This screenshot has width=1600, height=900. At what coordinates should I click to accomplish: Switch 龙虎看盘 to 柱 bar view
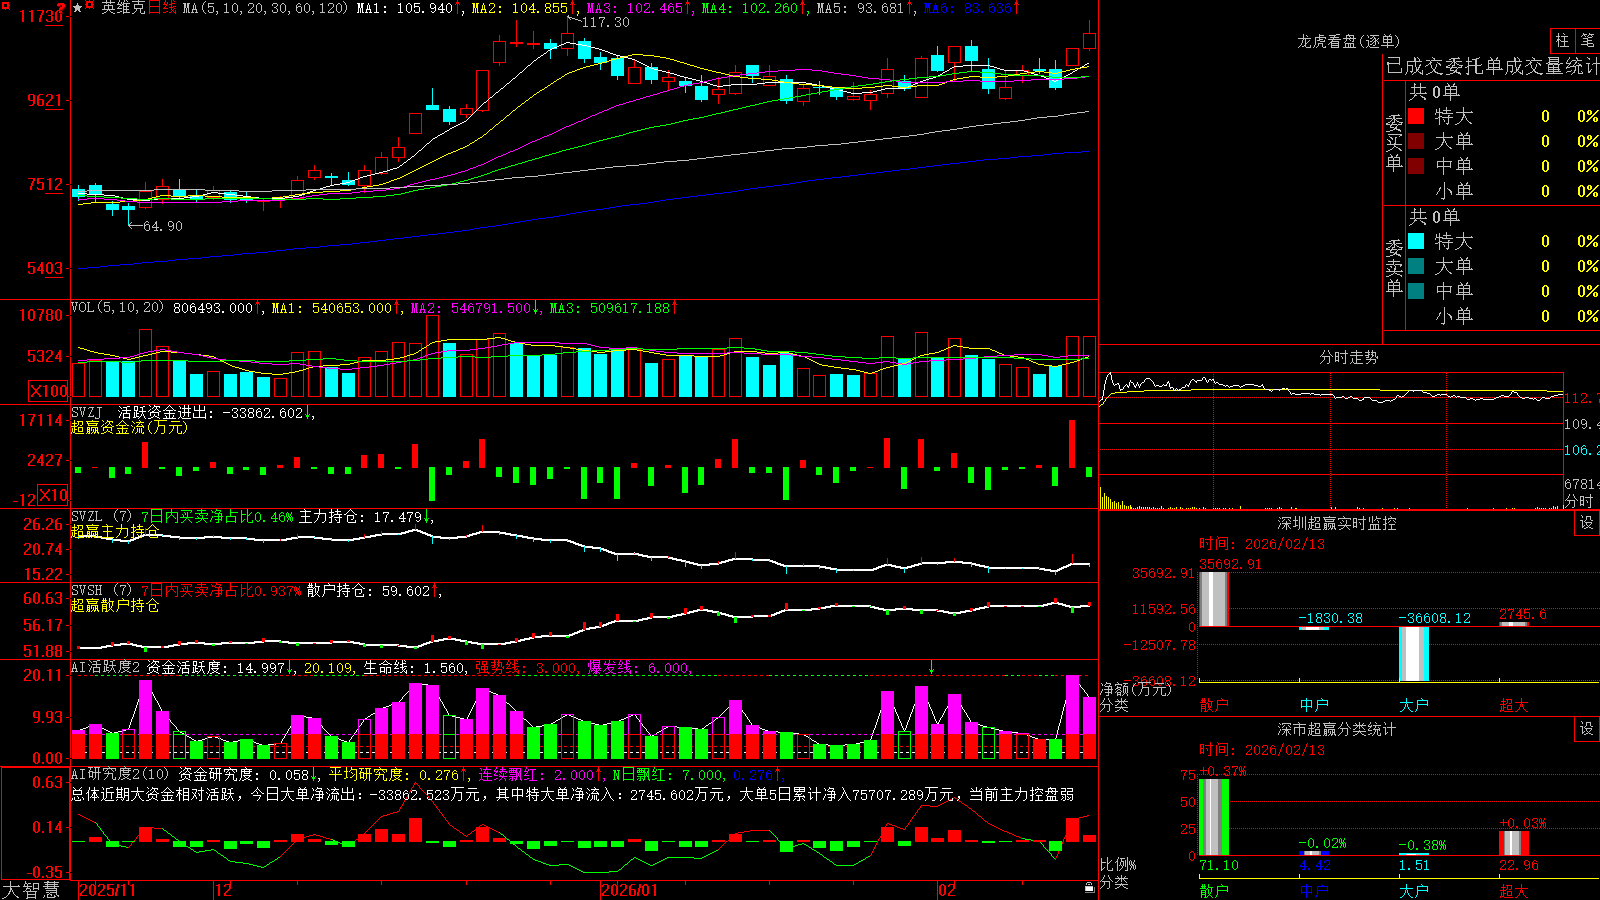click(x=1562, y=40)
